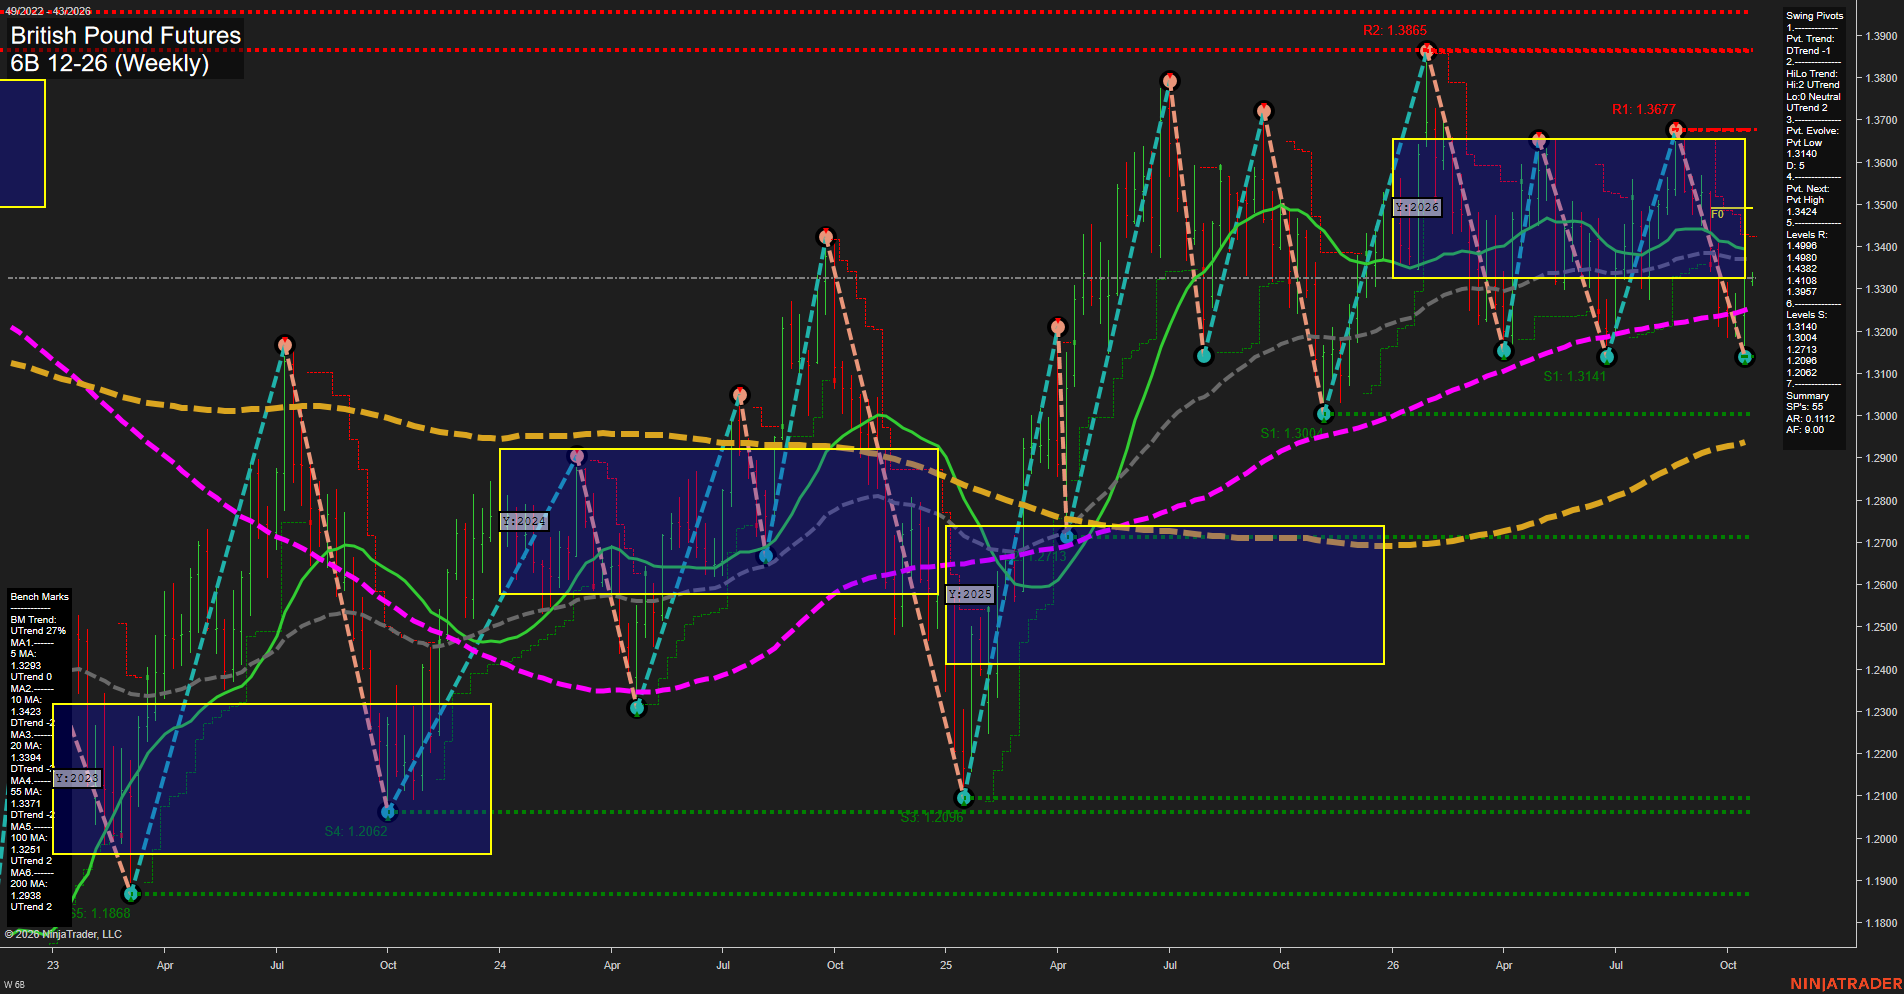Click the S5: 1.1868 support label
The width and height of the screenshot is (1904, 994).
click(x=100, y=913)
